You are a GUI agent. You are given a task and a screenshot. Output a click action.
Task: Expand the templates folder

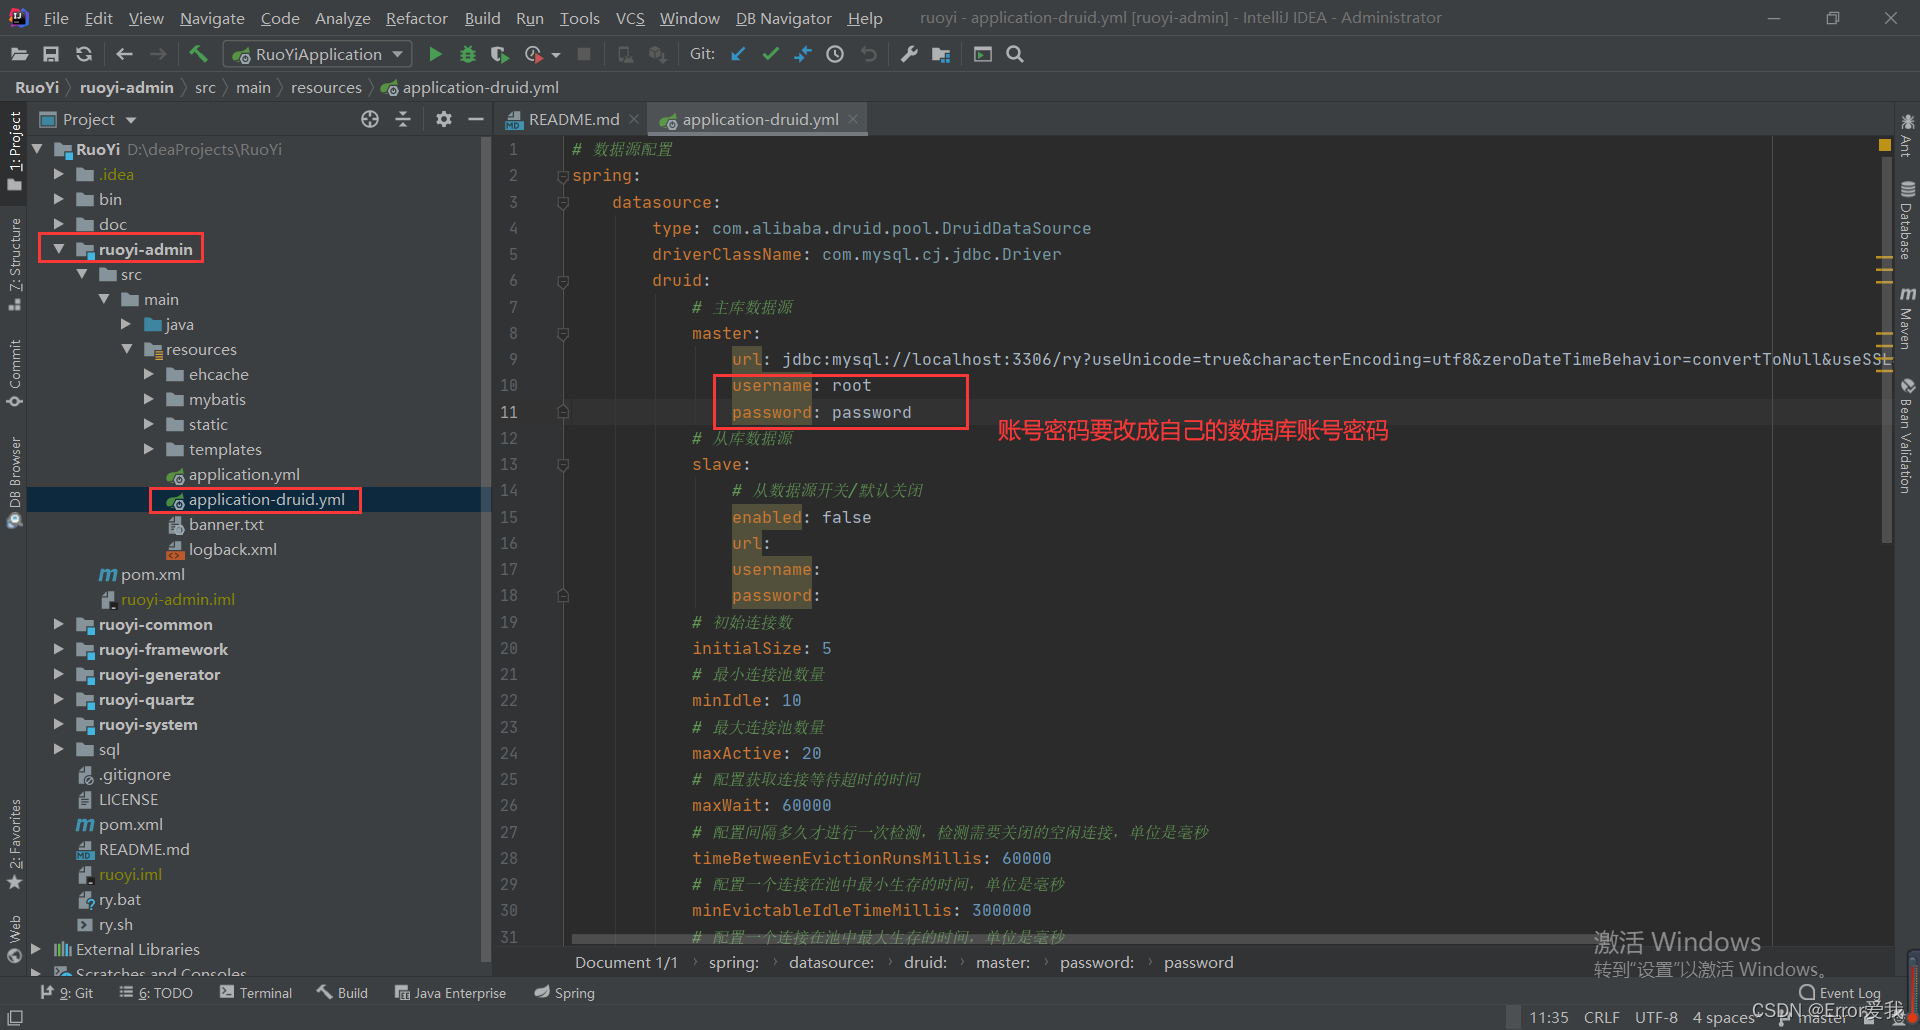click(149, 449)
